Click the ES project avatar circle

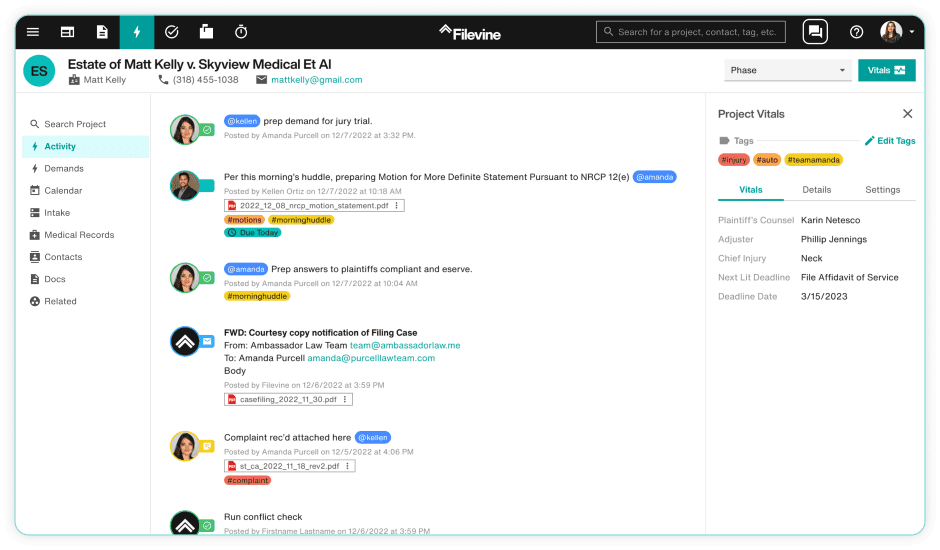click(39, 71)
